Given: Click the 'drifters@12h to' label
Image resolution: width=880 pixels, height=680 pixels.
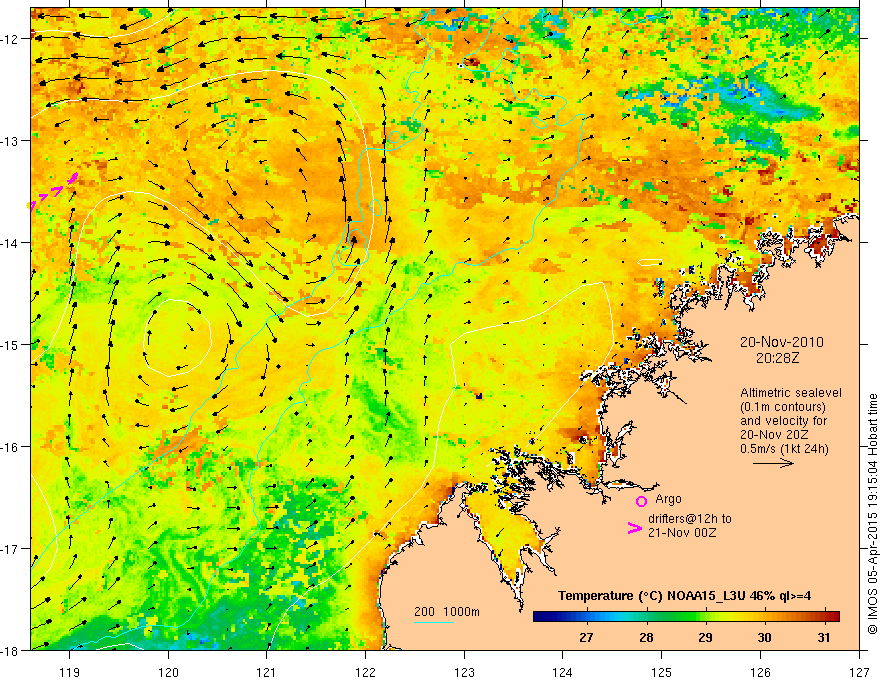Looking at the screenshot, I should point(690,519).
